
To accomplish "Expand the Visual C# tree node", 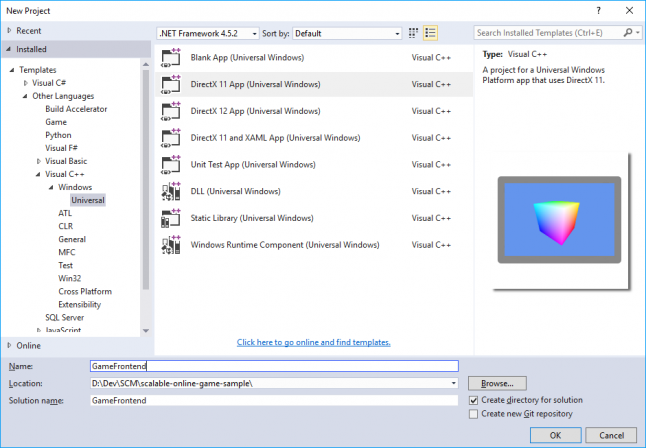I will [x=27, y=83].
